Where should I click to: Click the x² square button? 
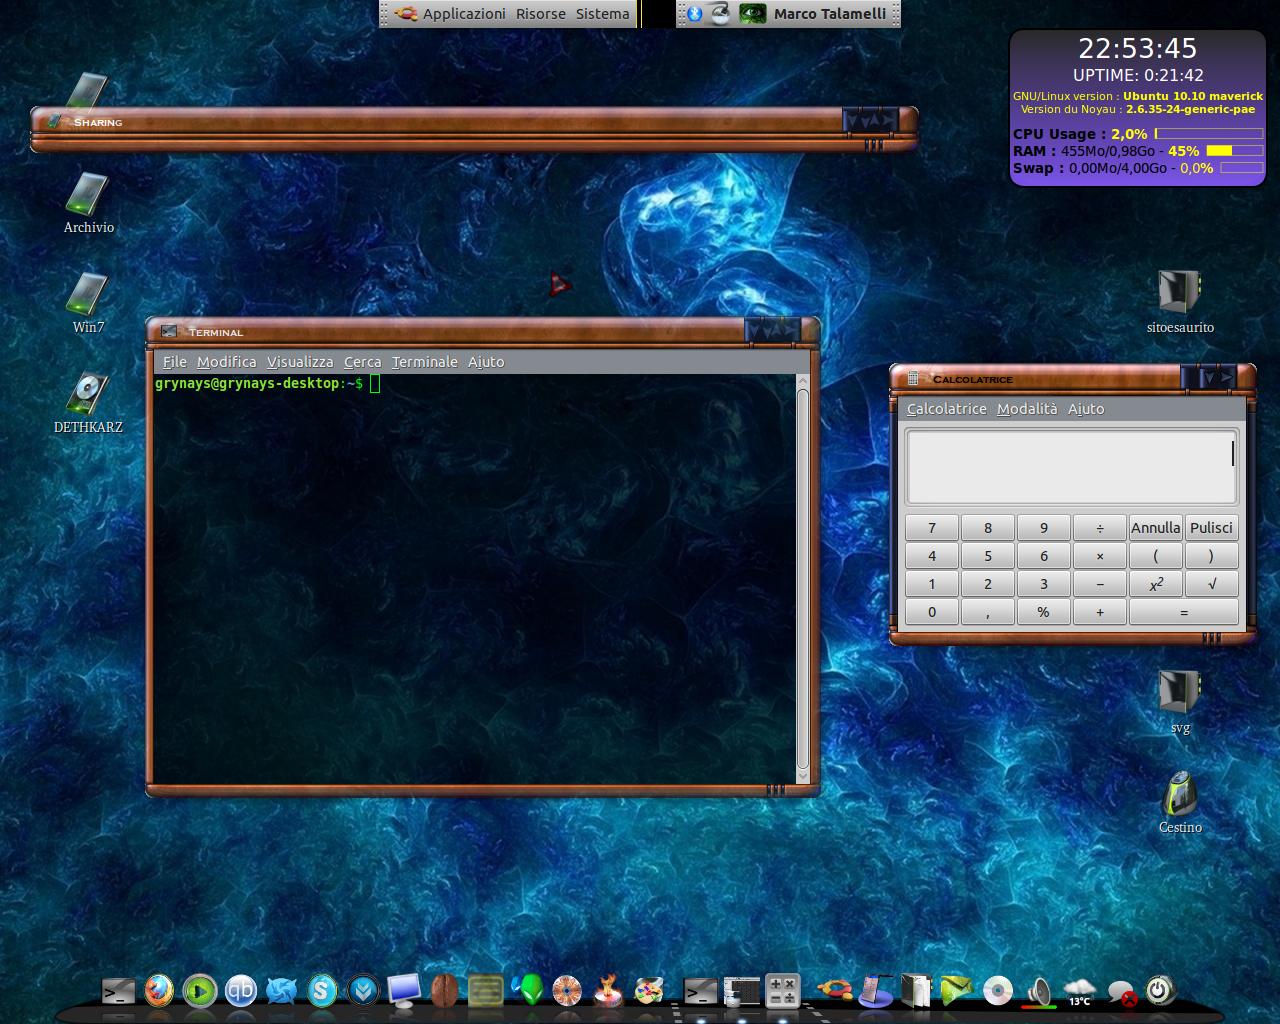click(1156, 584)
